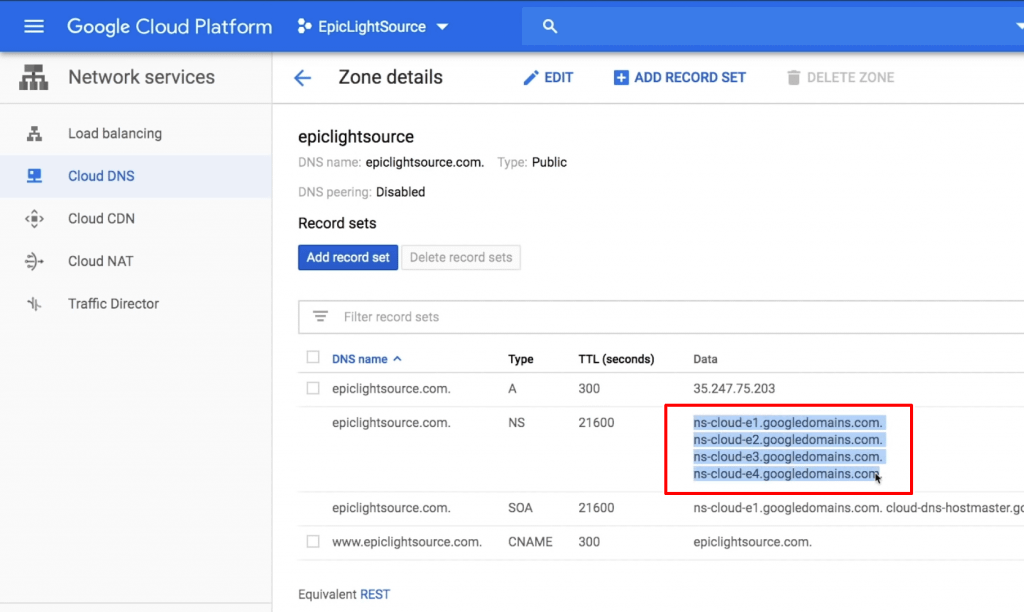The height and width of the screenshot is (612, 1024).
Task: Click the epiclightsource zone title
Action: [356, 137]
